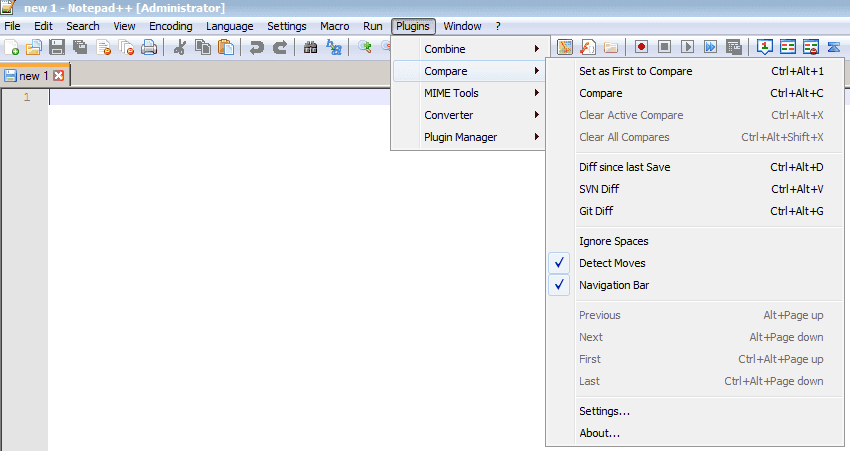Click the Function List icon
This screenshot has width=850, height=451.
588,47
